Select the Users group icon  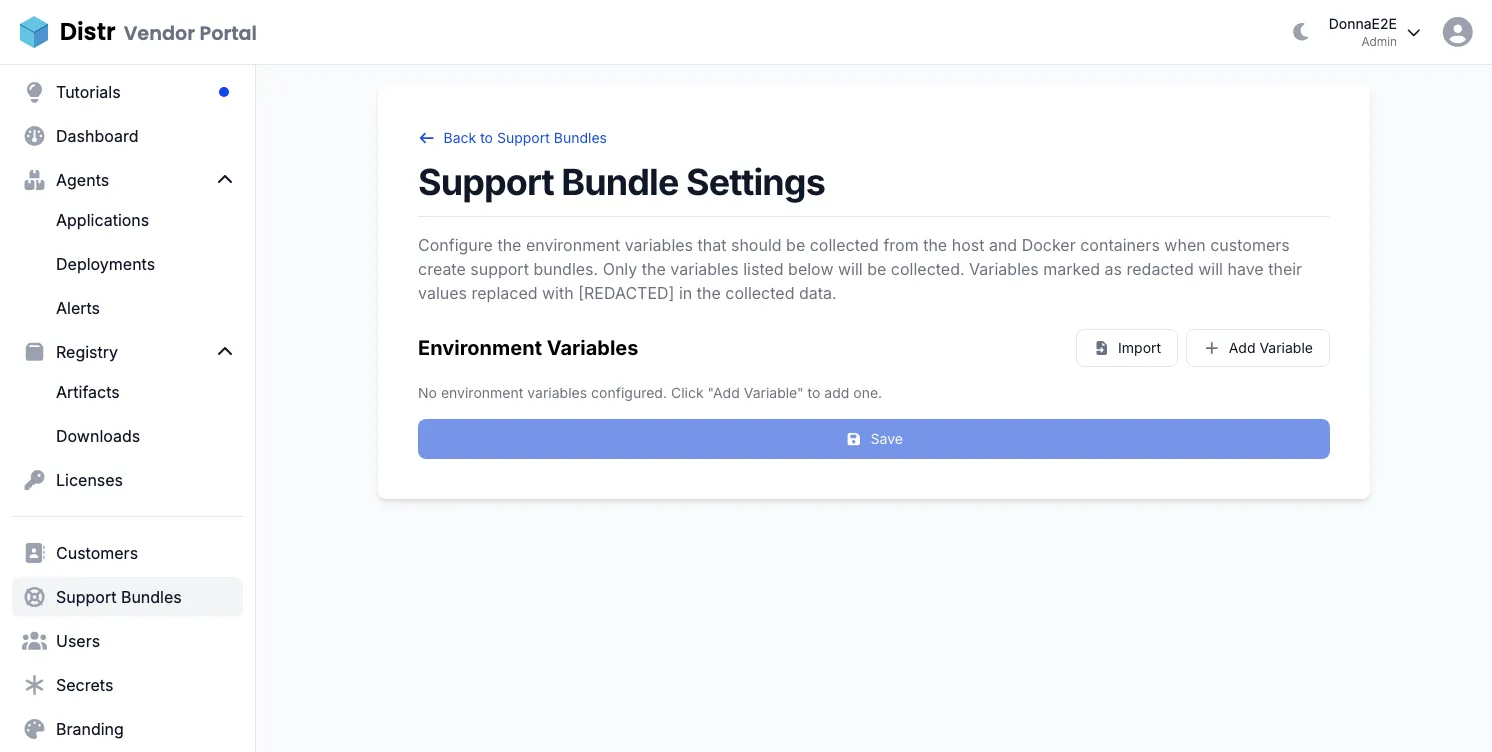click(34, 641)
